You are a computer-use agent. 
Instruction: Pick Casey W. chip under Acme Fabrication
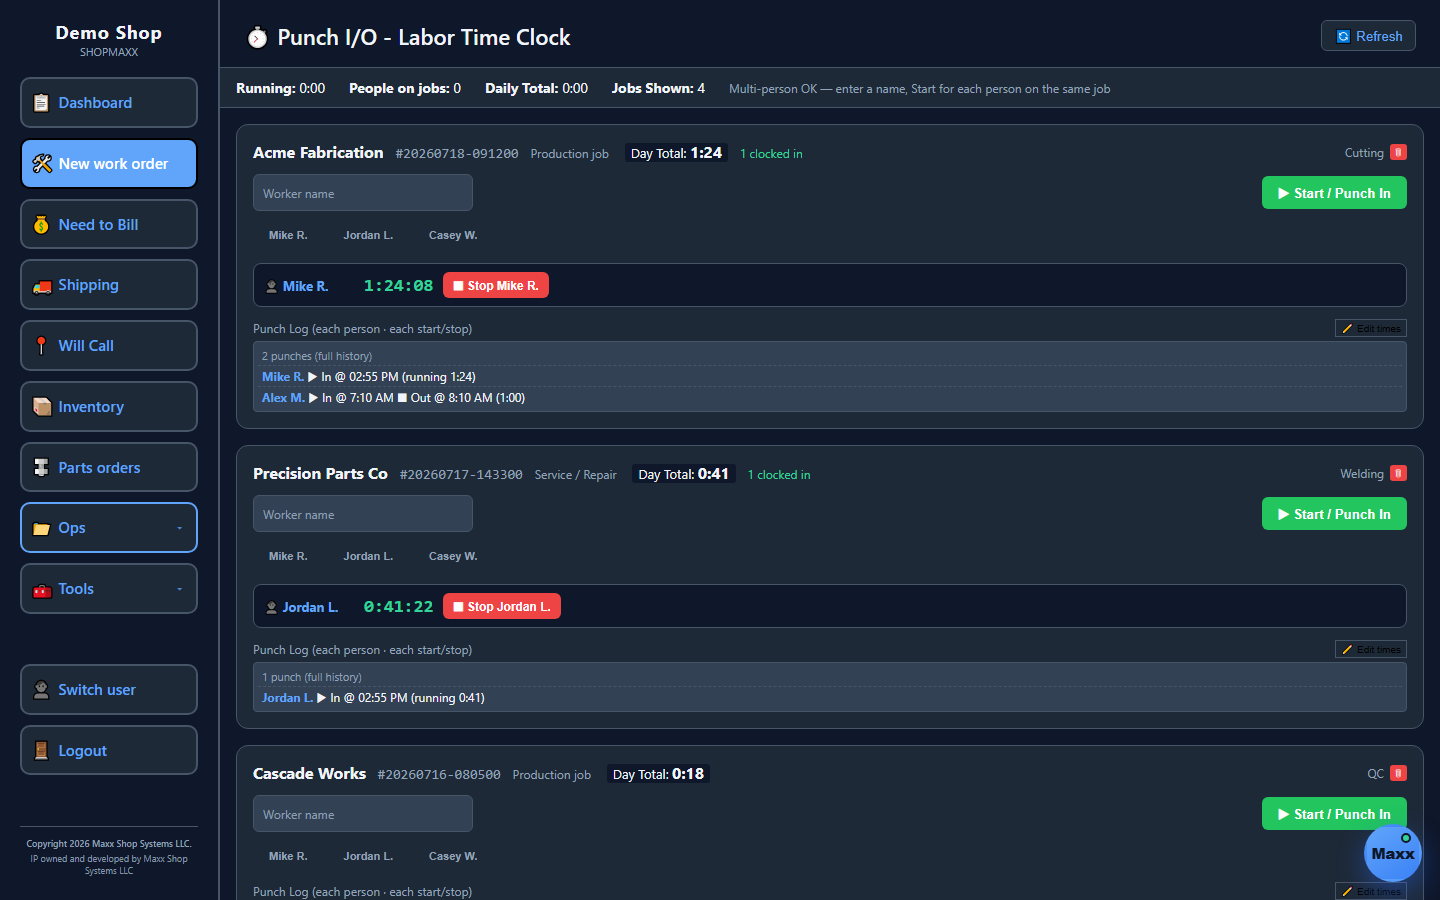tap(453, 235)
